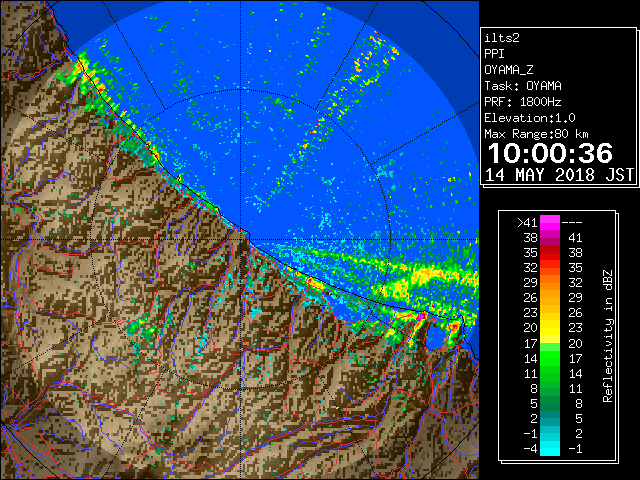Viewport: 640px width, 480px height.
Task: Click the --- legend label
Action: (x=572, y=223)
